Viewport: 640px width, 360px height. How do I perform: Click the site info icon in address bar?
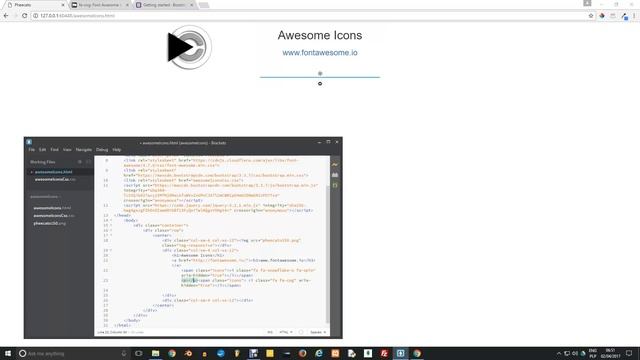pos(36,16)
